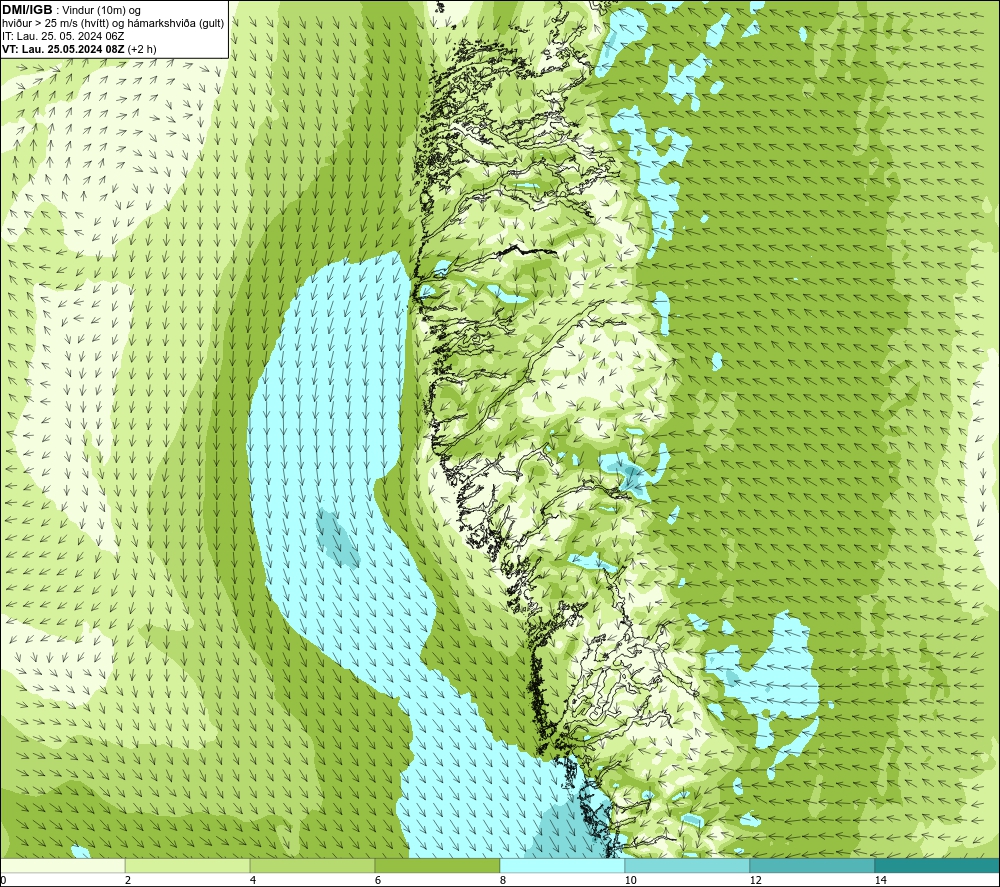1000x887 pixels.
Task: Click the 0–2 m/s palest color band
Action: 62,865
